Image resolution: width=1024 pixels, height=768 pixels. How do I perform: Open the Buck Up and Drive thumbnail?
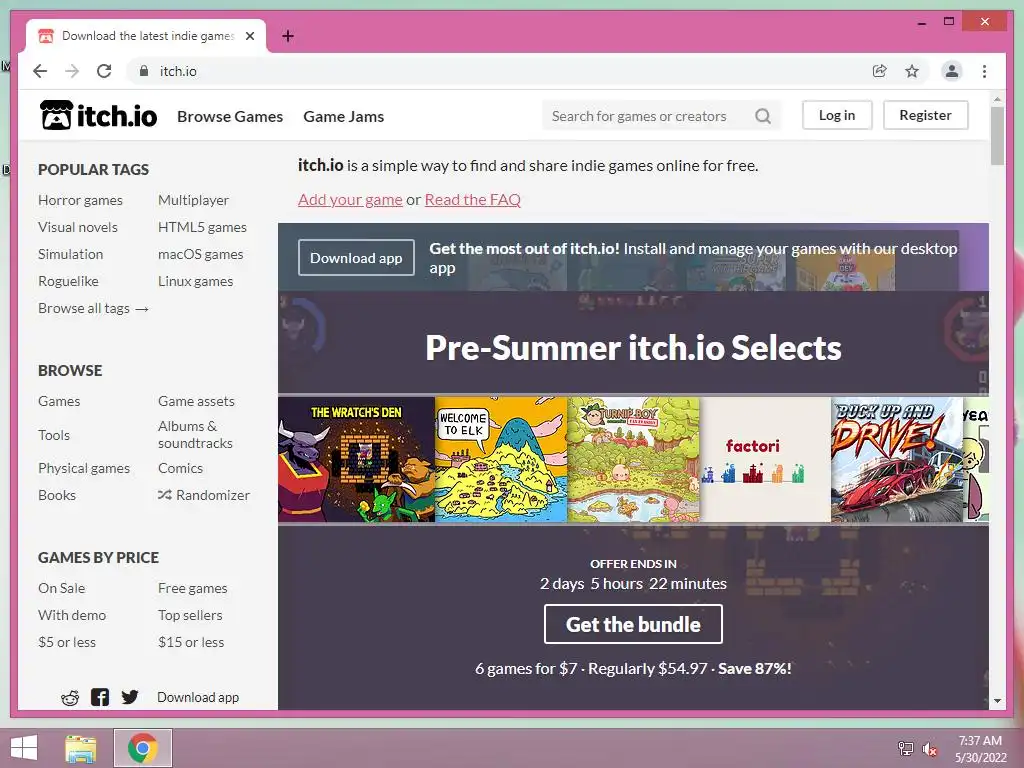click(x=896, y=460)
